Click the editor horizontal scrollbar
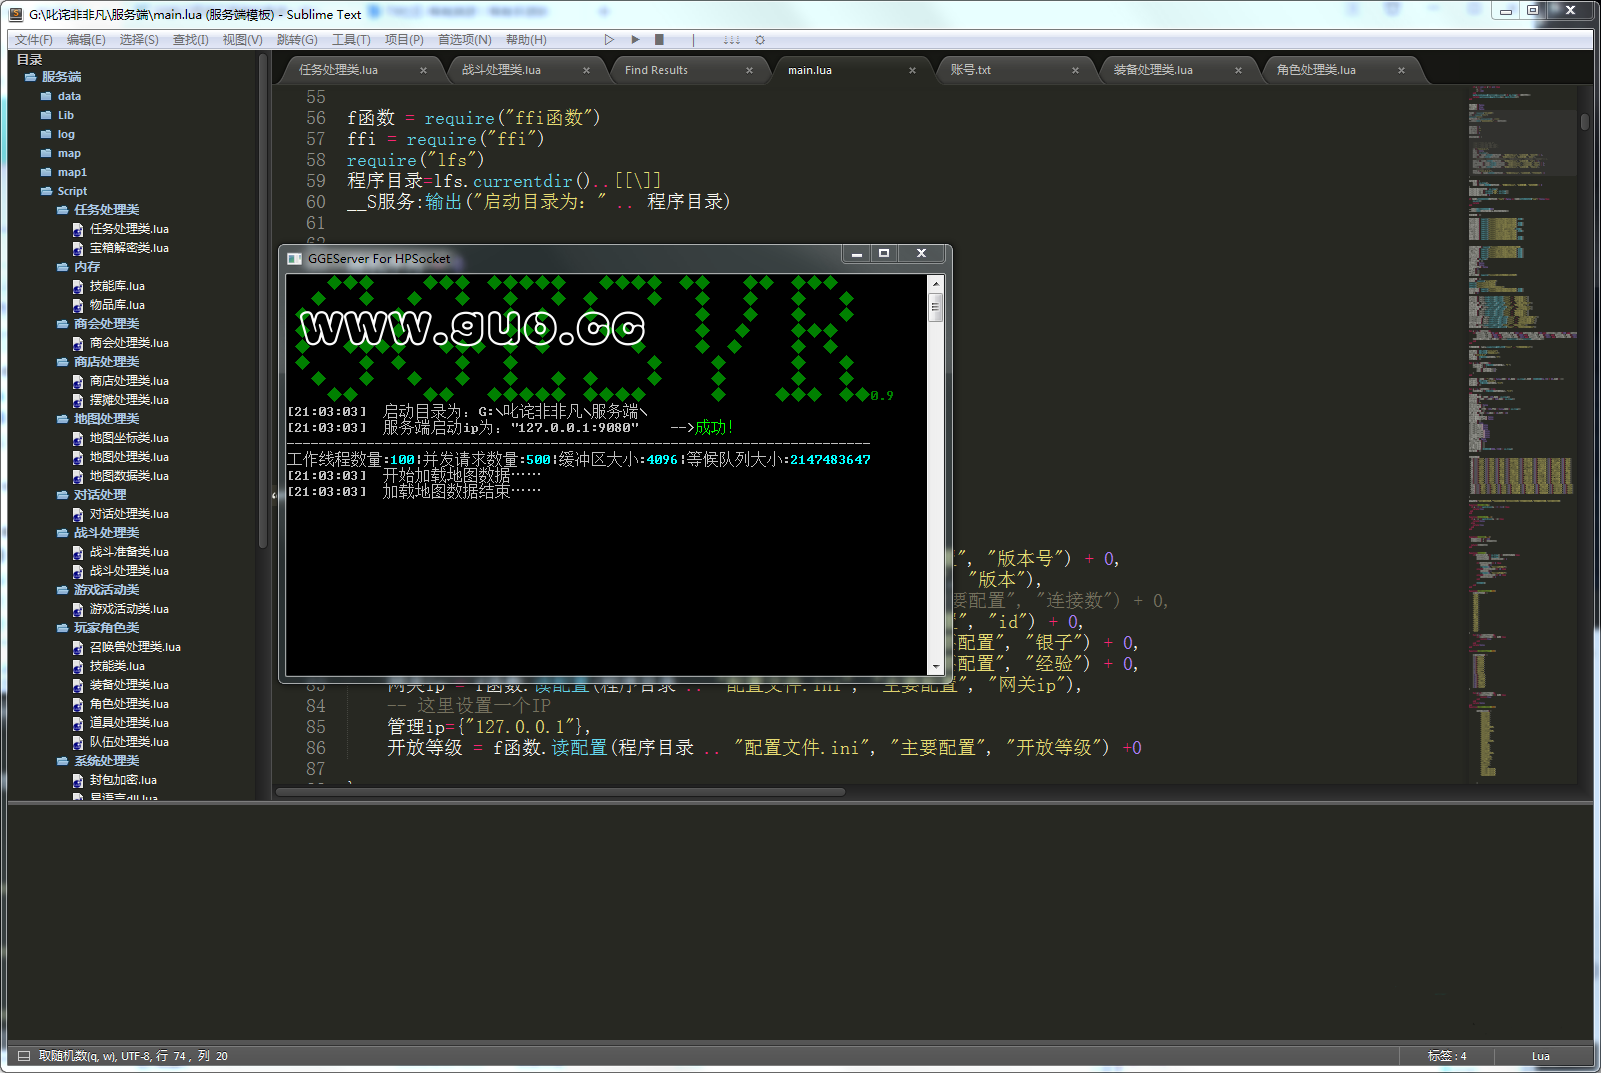Viewport: 1601px width, 1073px height. (560, 792)
